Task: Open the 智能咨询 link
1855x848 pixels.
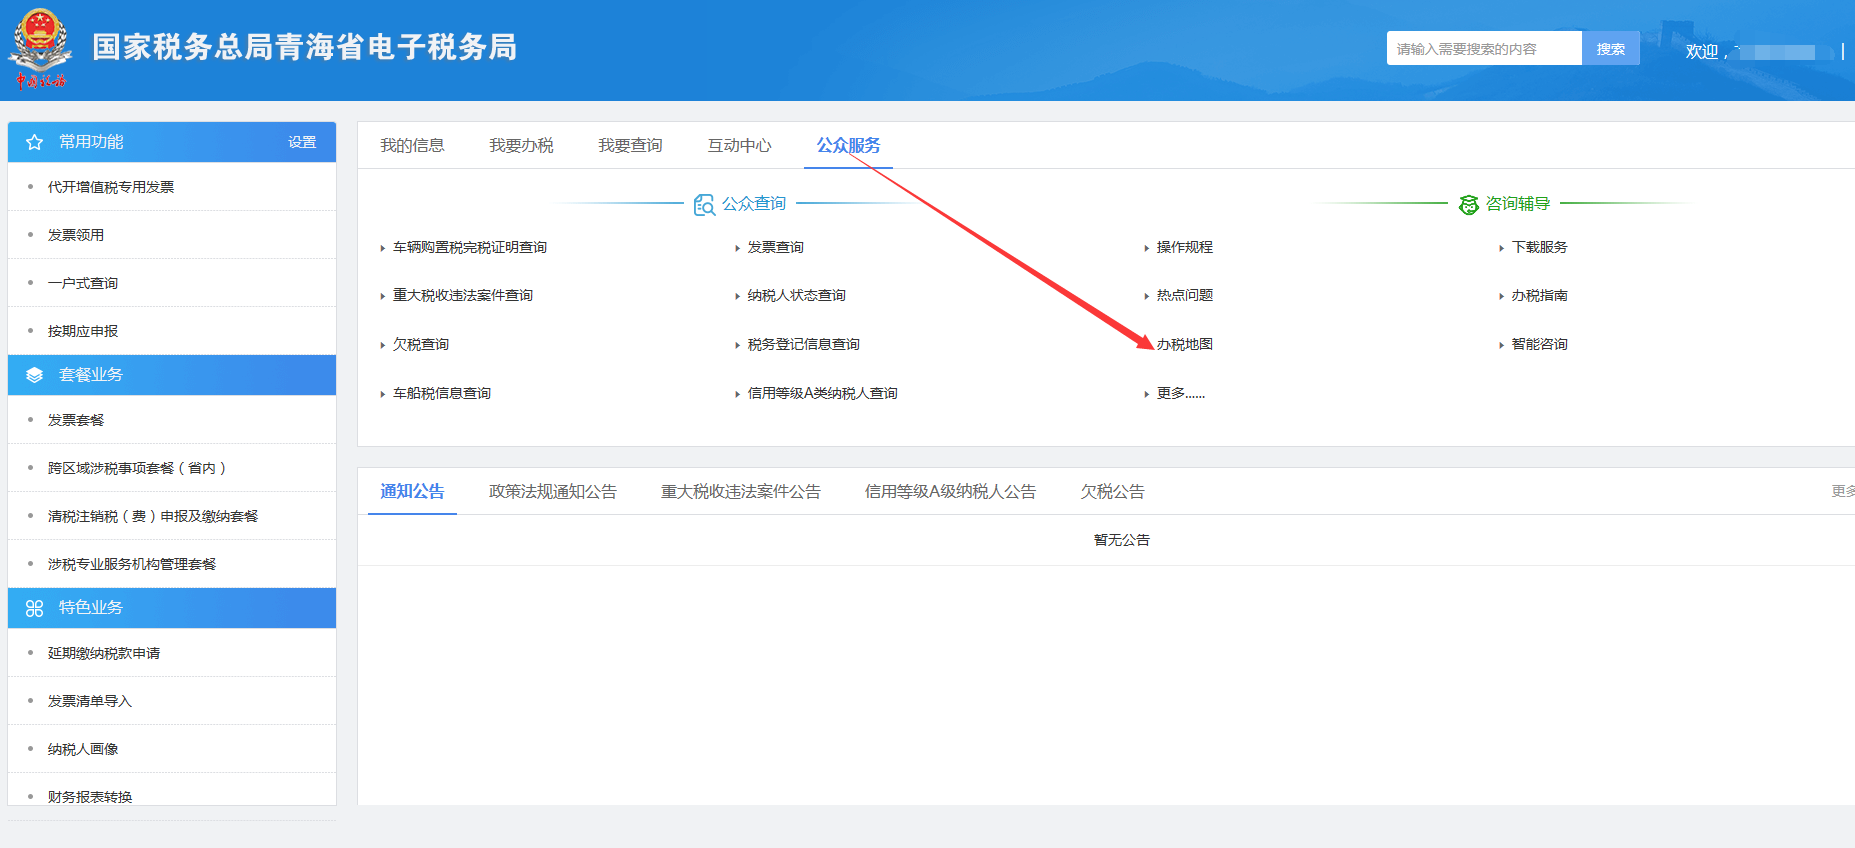Action: tap(1540, 344)
